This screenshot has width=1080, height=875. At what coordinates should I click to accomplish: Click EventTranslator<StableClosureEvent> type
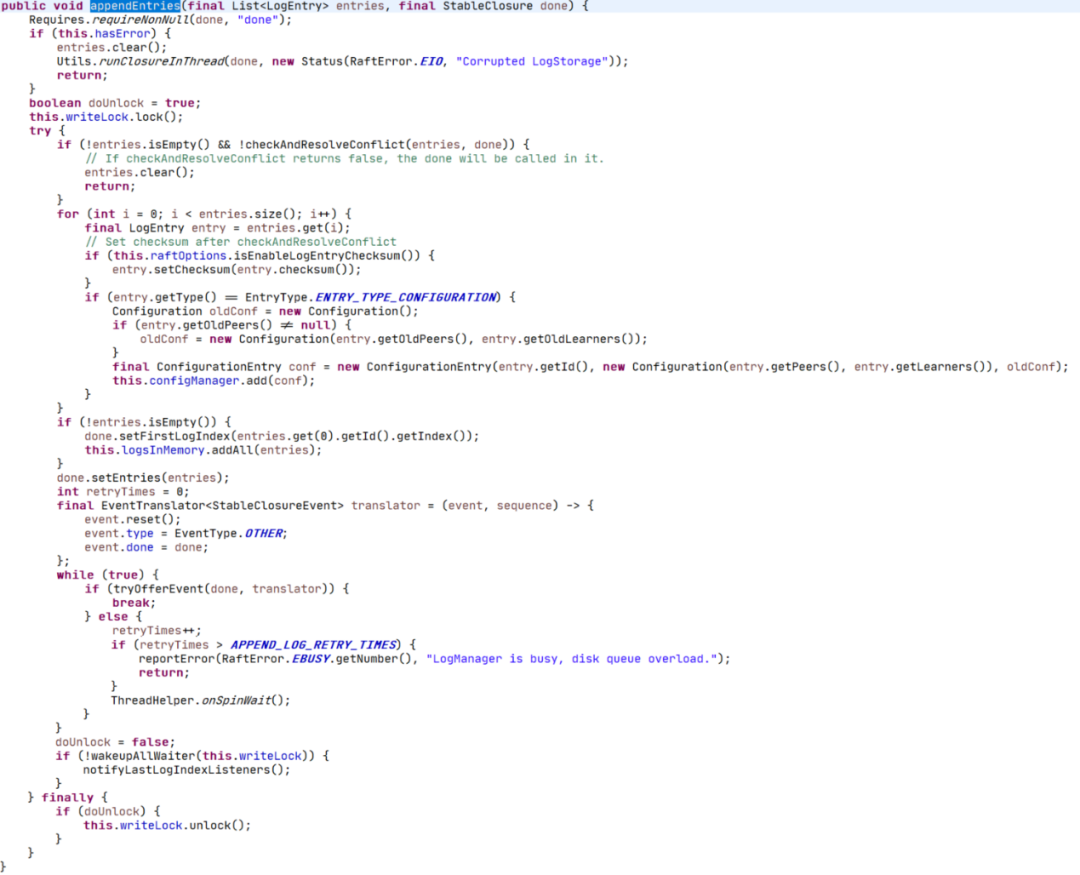[222, 505]
